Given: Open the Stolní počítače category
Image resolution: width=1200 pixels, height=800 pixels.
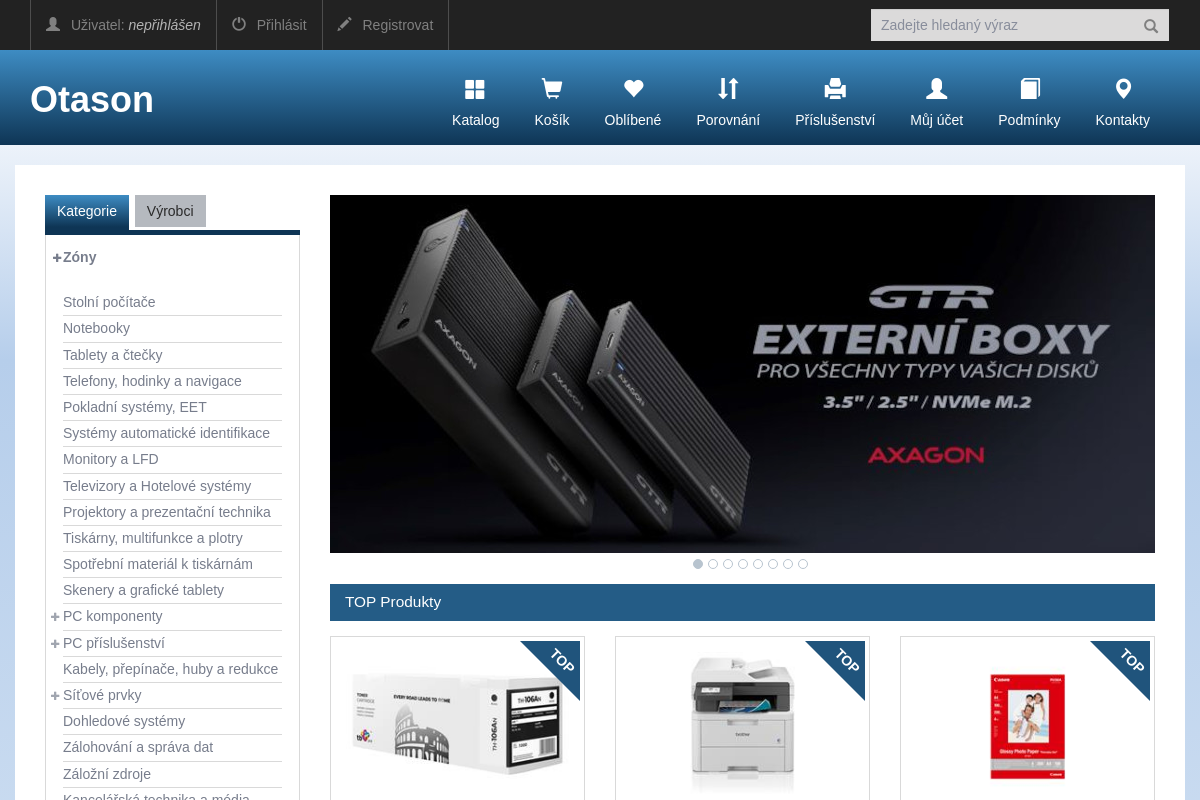Looking at the screenshot, I should 109,302.
